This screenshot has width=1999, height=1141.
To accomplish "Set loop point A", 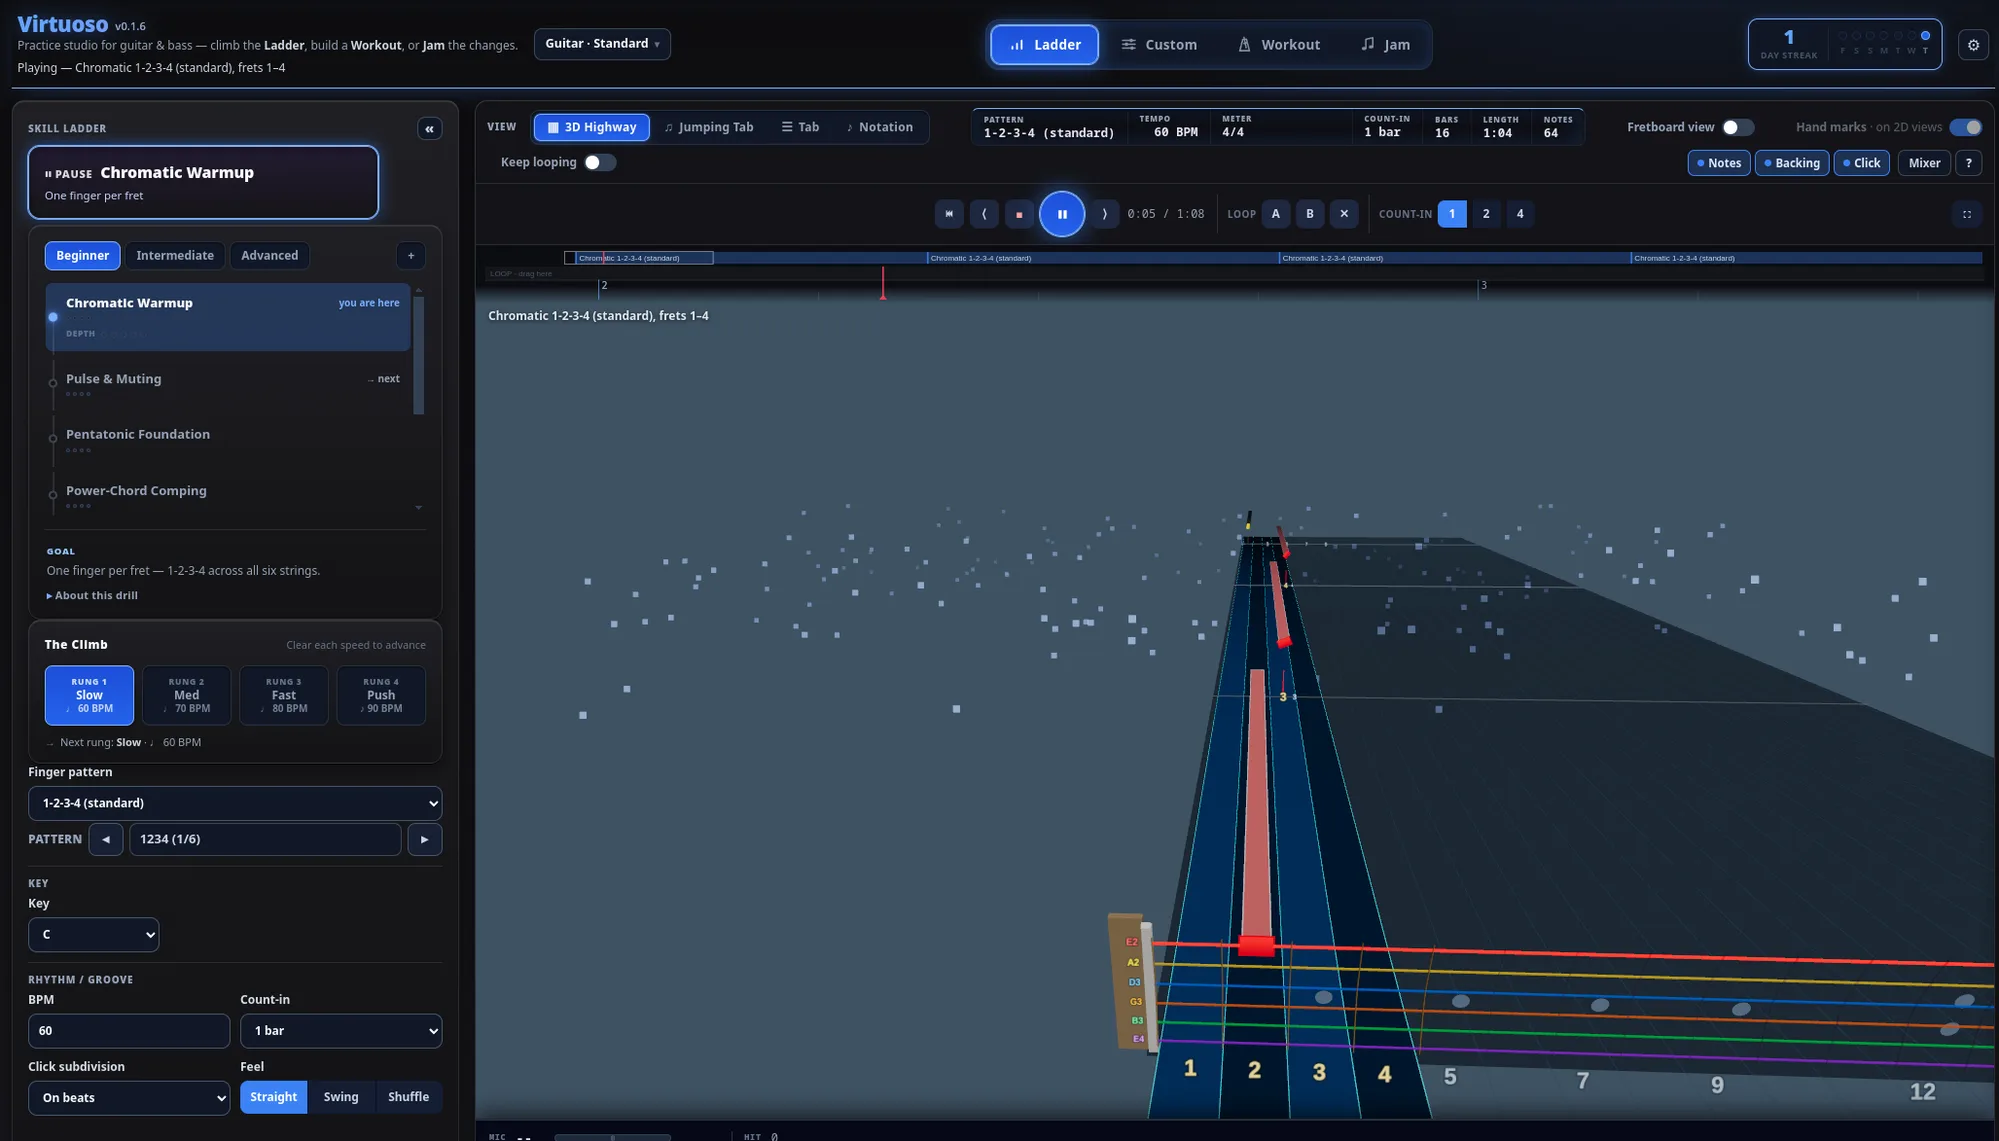I will [x=1275, y=214].
